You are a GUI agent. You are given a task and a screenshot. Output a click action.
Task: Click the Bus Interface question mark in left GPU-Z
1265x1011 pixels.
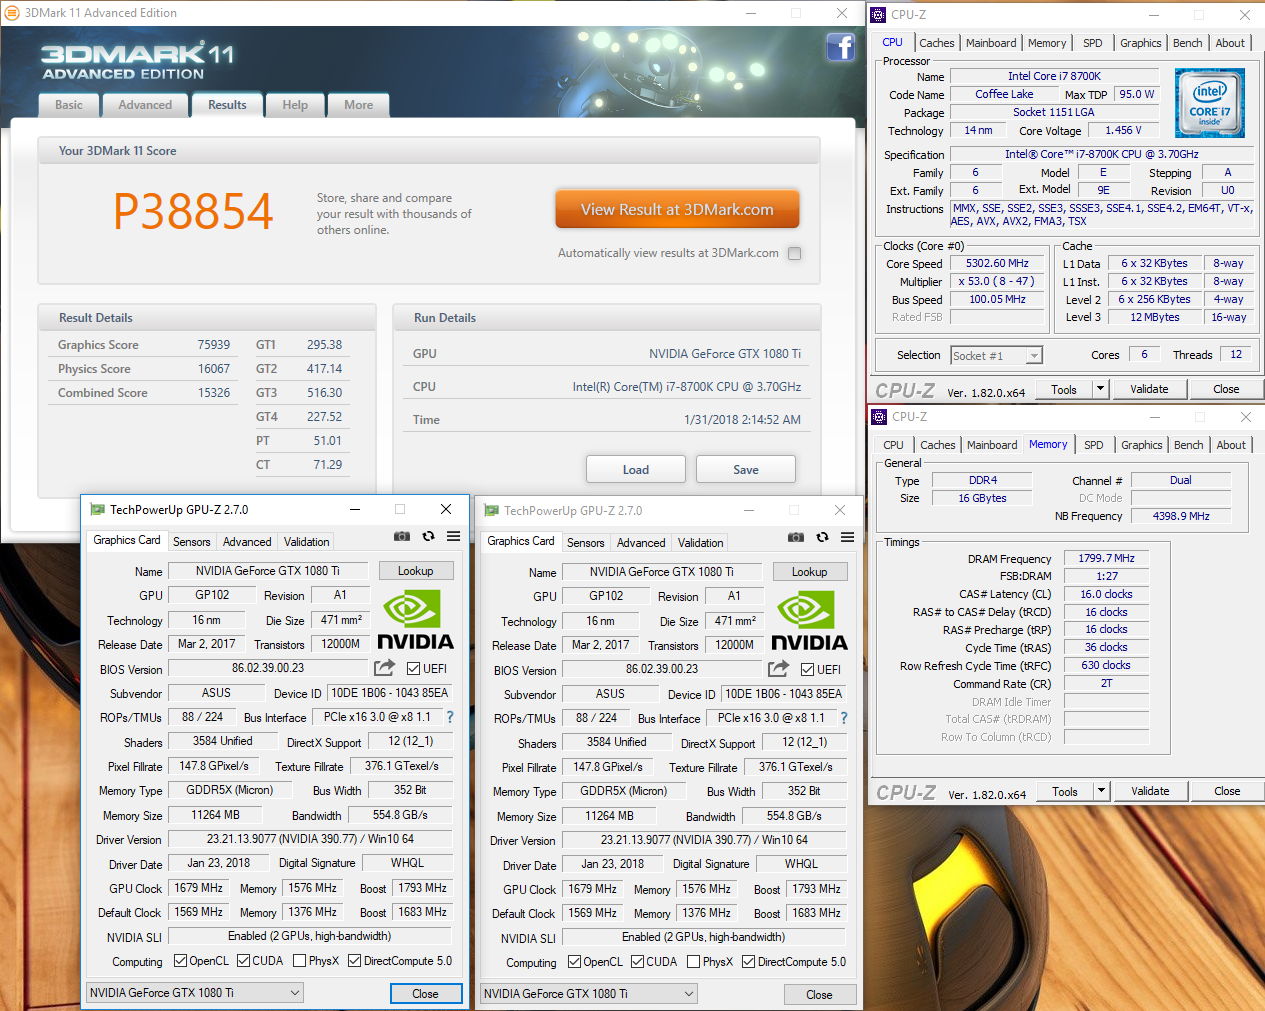[x=449, y=717]
